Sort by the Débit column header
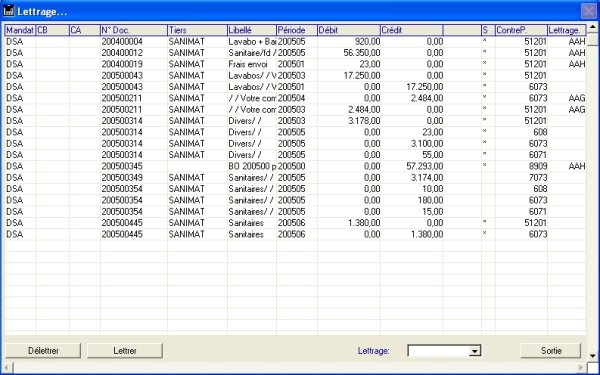Viewport: 600px width, 375px height. point(349,30)
